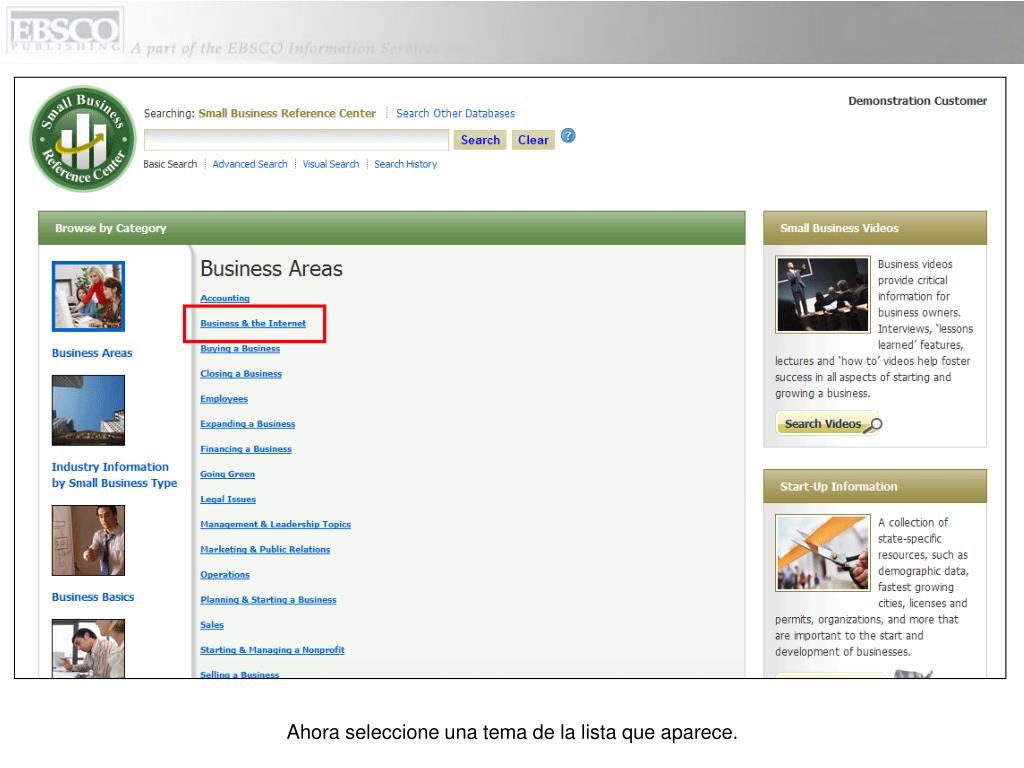The height and width of the screenshot is (768, 1024).
Task: Open Management & Leadership Topics
Action: coord(276,524)
